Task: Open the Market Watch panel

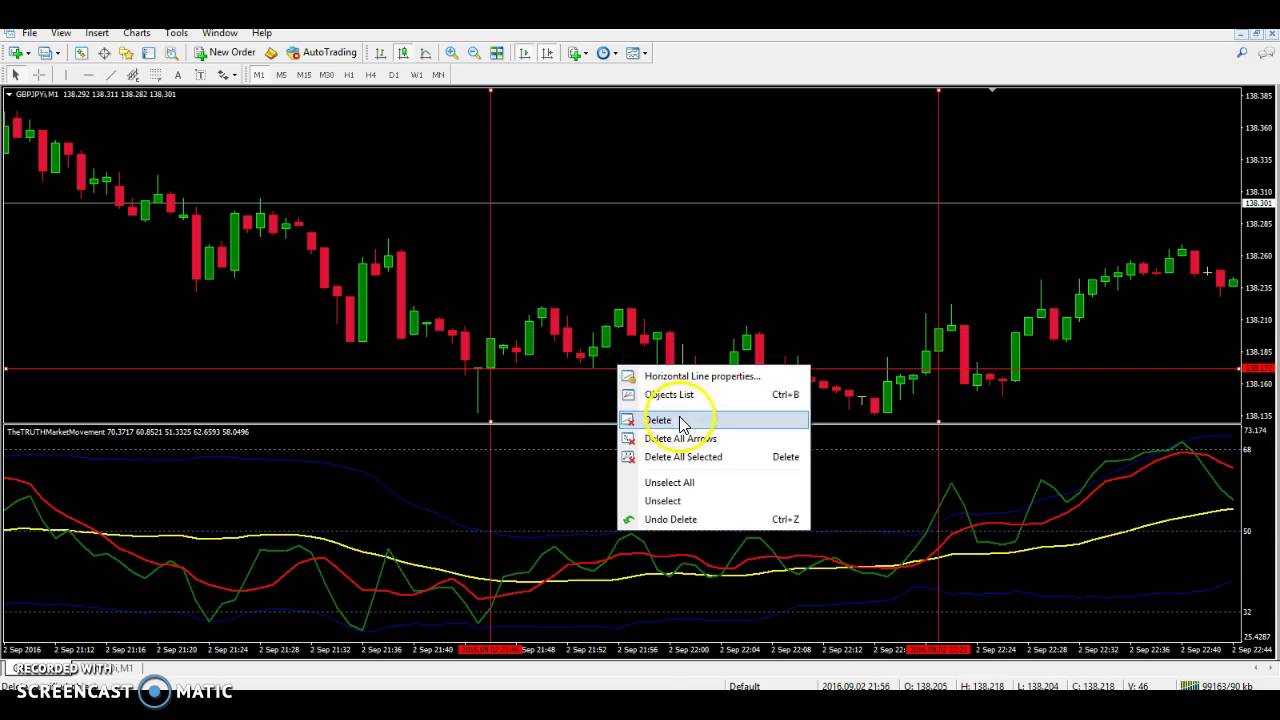Action: click(x=81, y=53)
